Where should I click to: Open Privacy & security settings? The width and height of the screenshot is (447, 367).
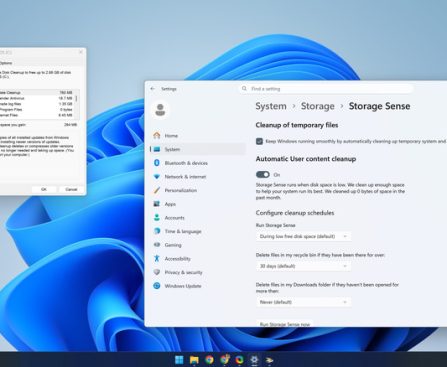click(198, 272)
